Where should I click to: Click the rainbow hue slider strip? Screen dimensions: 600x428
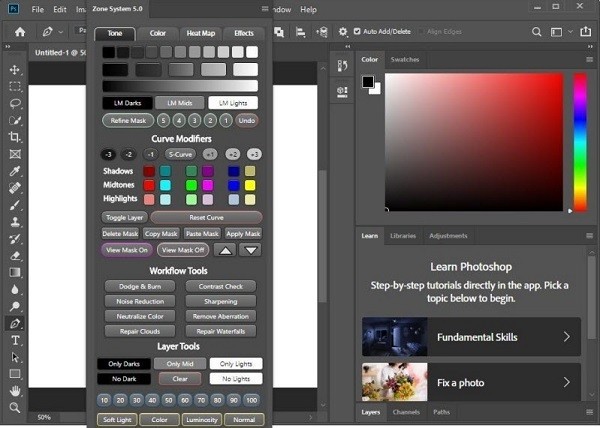point(579,140)
